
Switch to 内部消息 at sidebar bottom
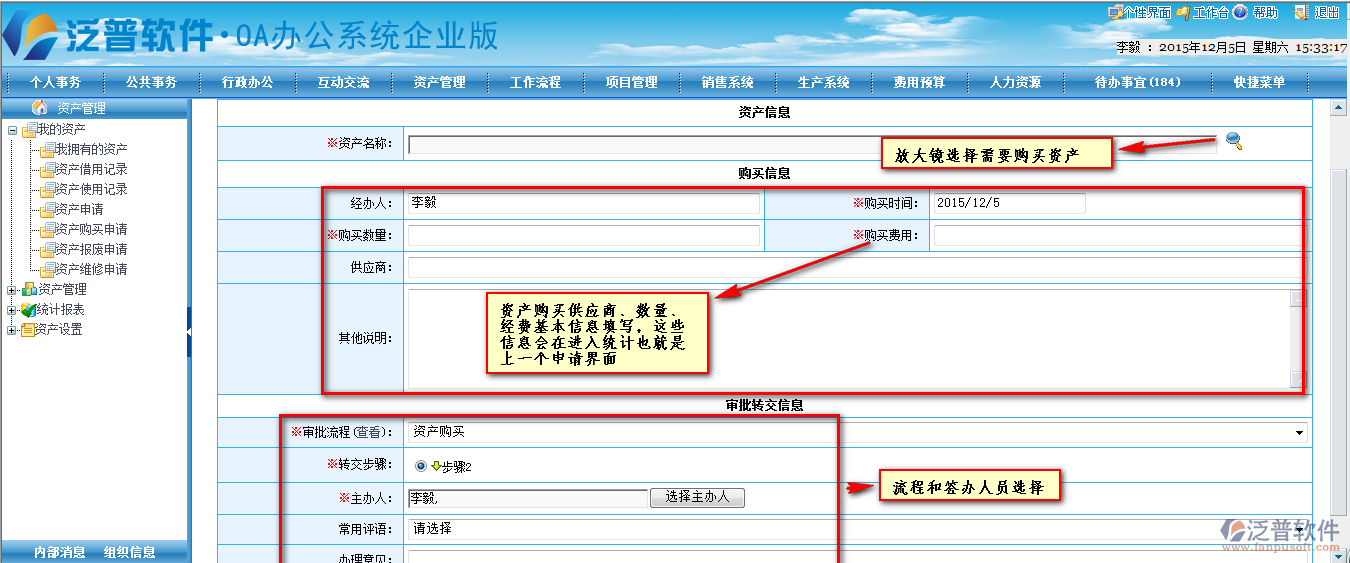[x=59, y=552]
